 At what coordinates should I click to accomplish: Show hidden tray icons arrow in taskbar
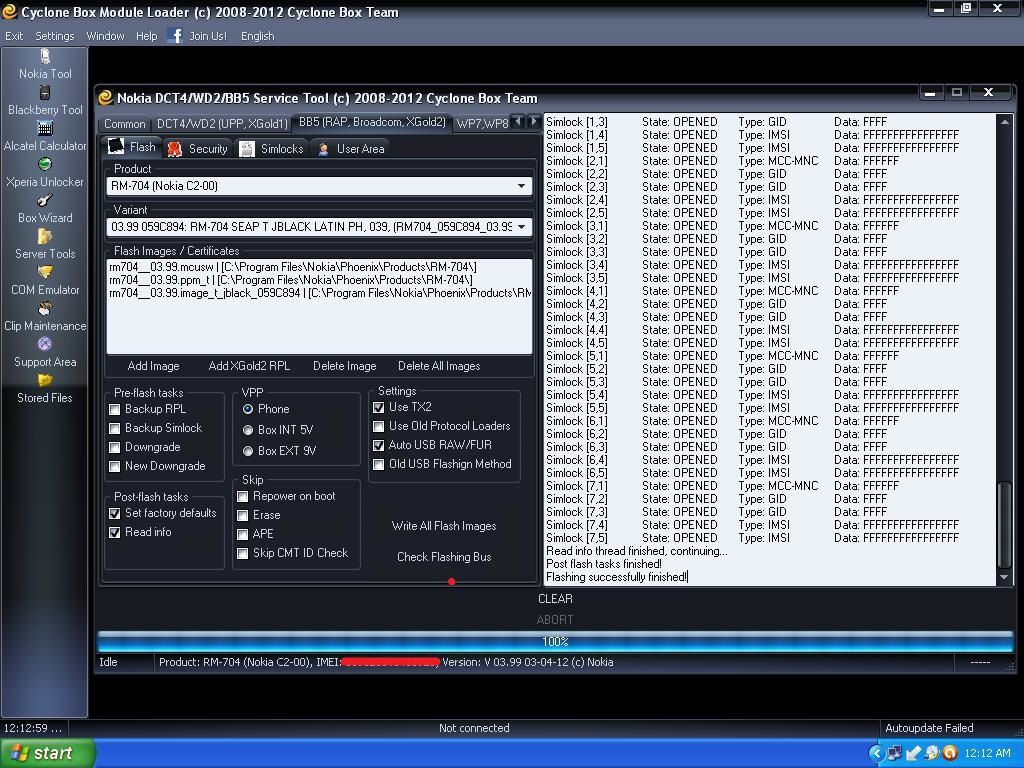876,754
